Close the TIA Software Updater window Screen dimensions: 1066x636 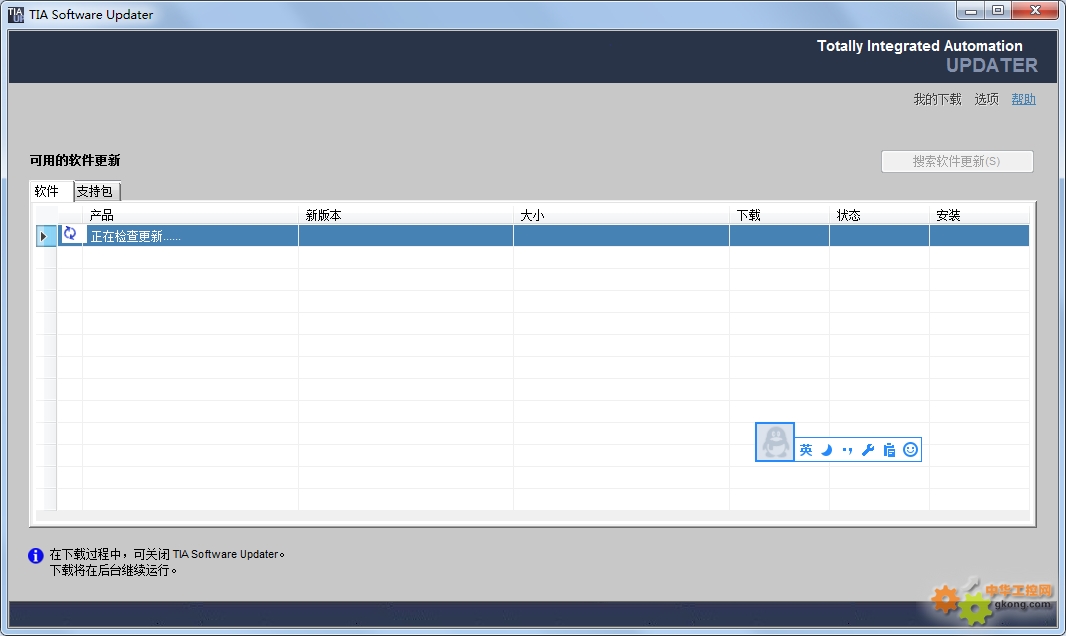coord(1035,11)
